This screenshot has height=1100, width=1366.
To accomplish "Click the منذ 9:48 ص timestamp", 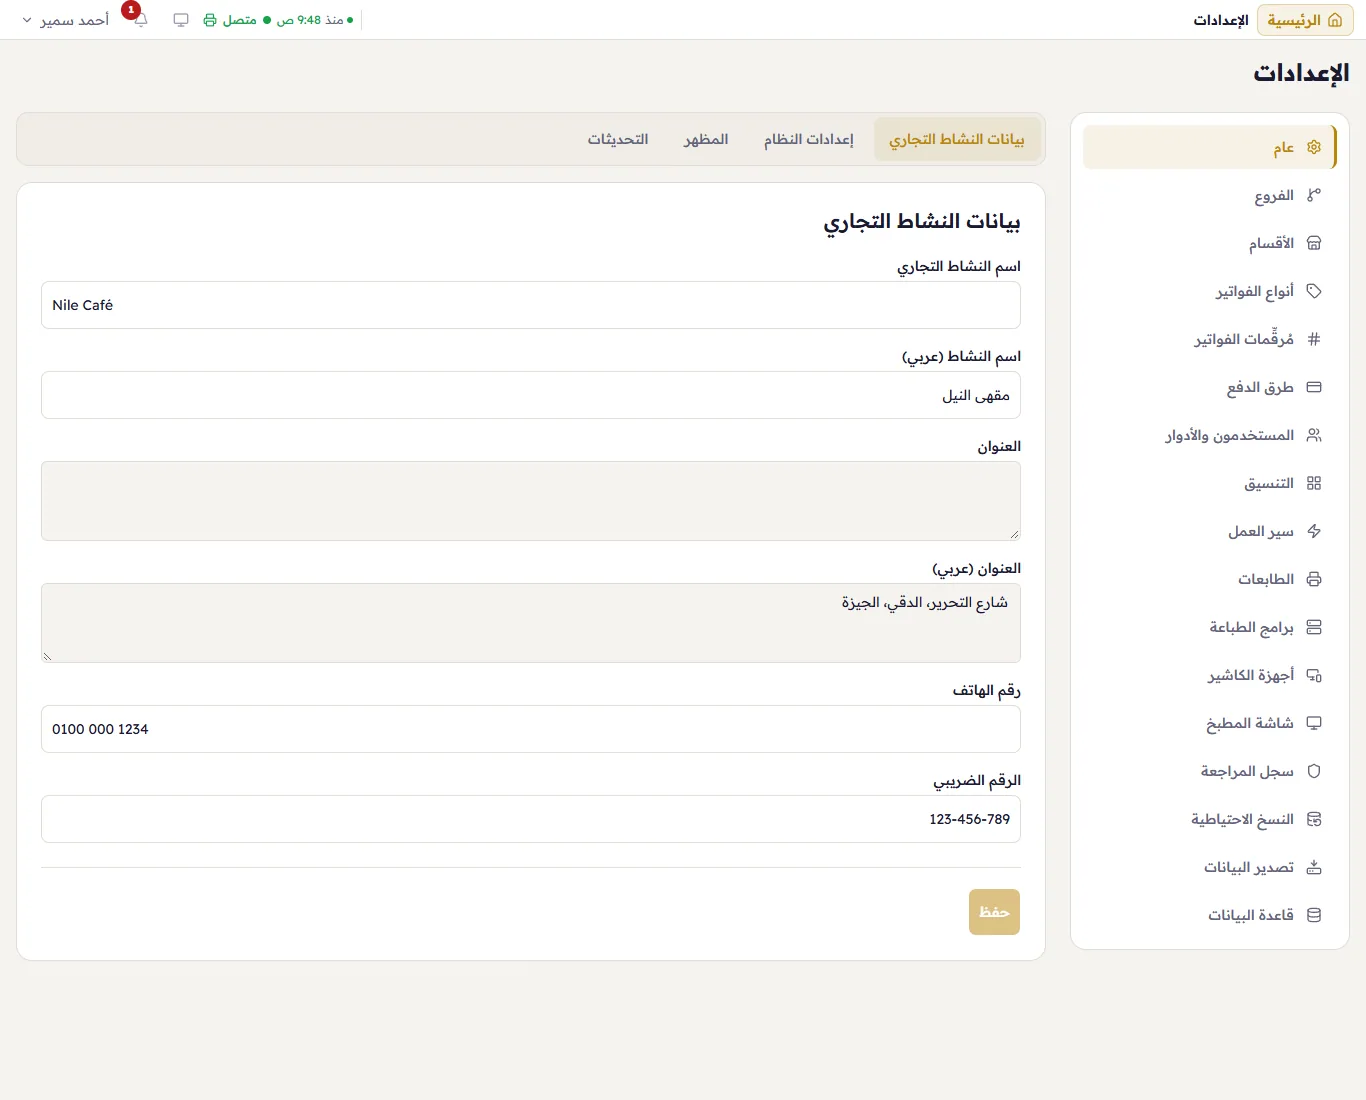I will click(x=310, y=20).
